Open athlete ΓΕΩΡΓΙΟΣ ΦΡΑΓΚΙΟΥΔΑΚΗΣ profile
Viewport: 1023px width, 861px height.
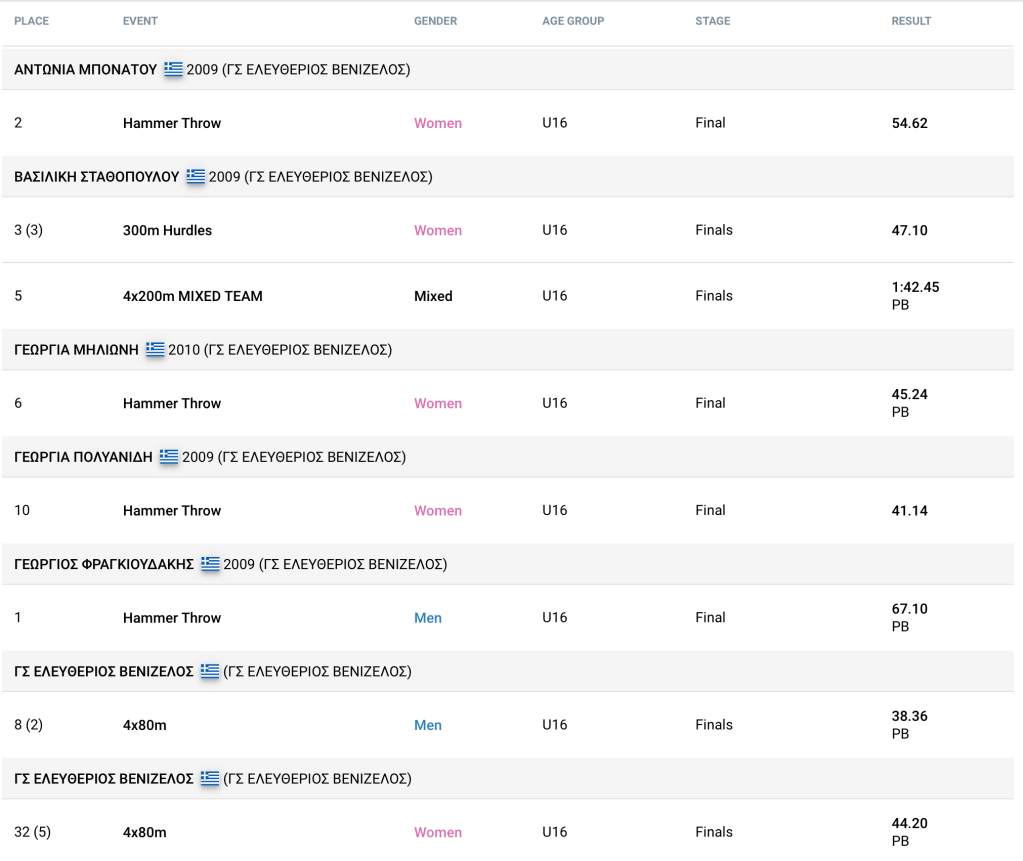104,564
